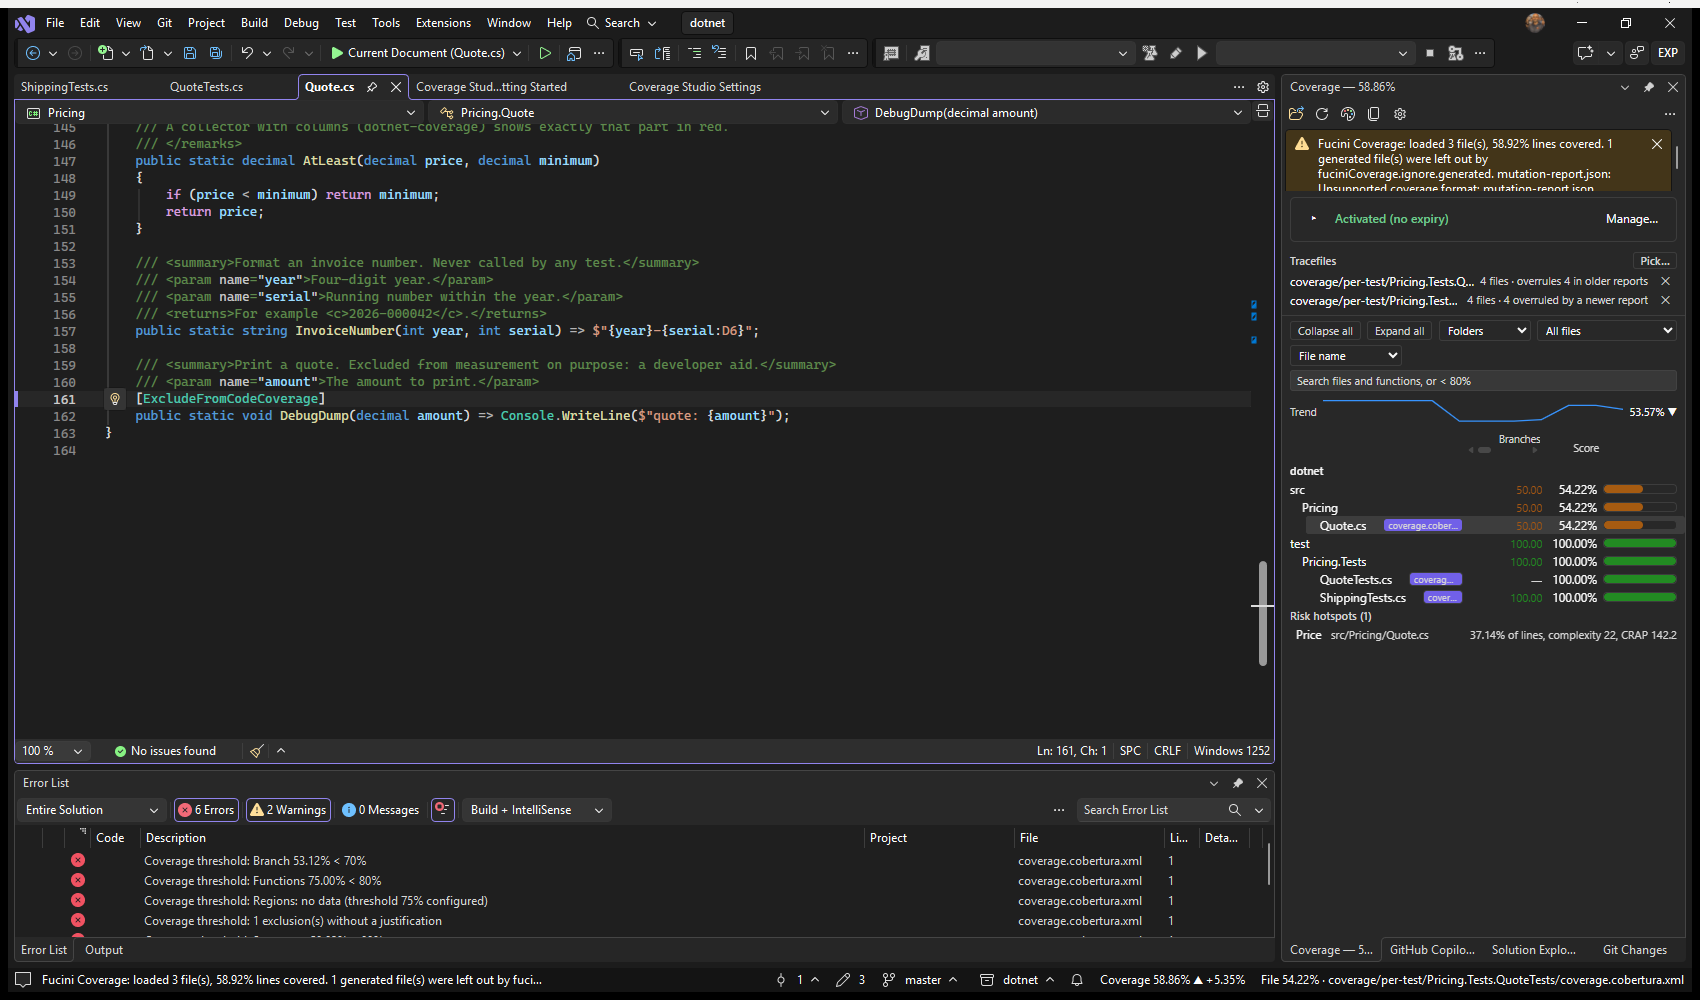1700x1000 pixels.
Task: Toggle the 0 Messages filter
Action: 380,810
